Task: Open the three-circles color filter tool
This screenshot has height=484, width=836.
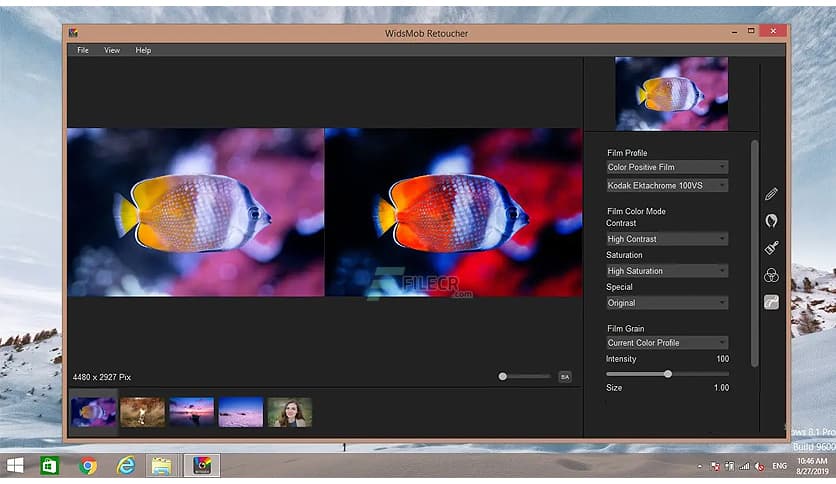Action: pos(771,275)
